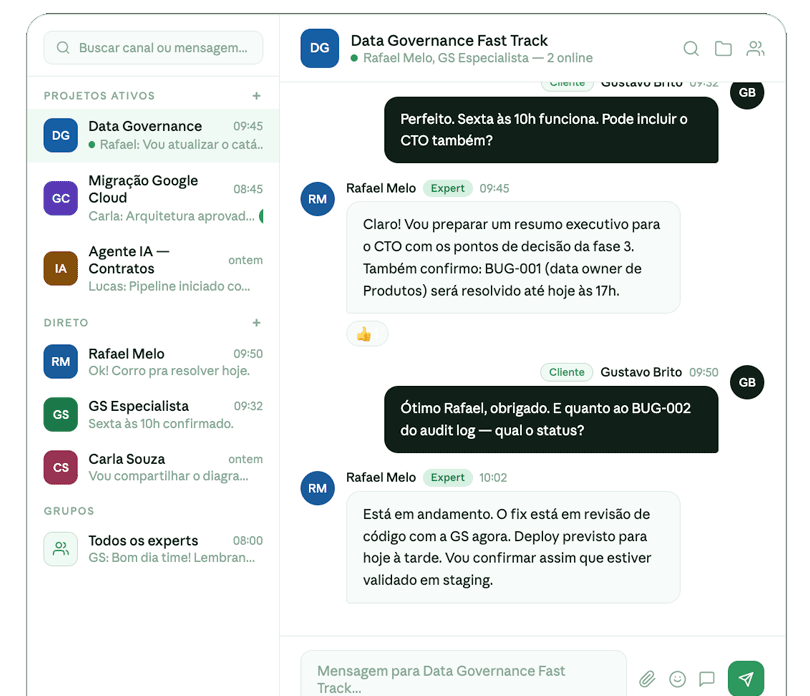Screen dimensions: 810x696
Task: Open the Data Governance channel
Action: [153, 135]
